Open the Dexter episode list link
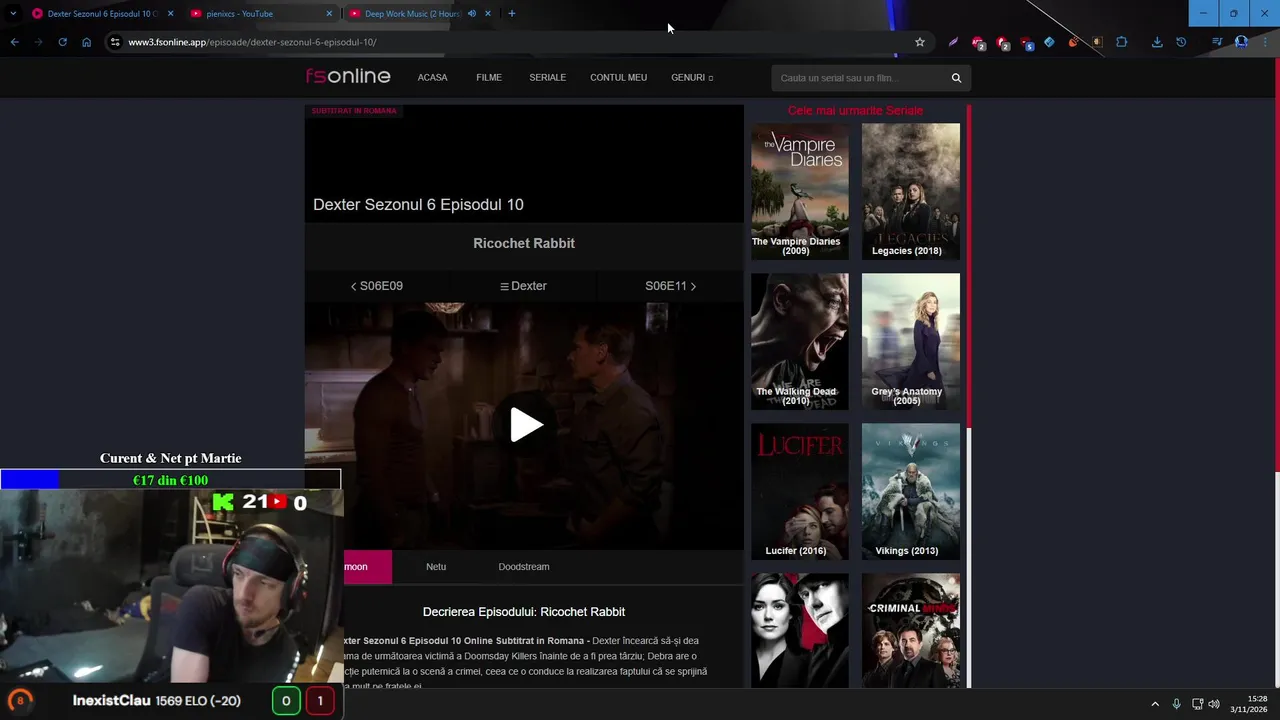The image size is (1280, 720). (523, 286)
